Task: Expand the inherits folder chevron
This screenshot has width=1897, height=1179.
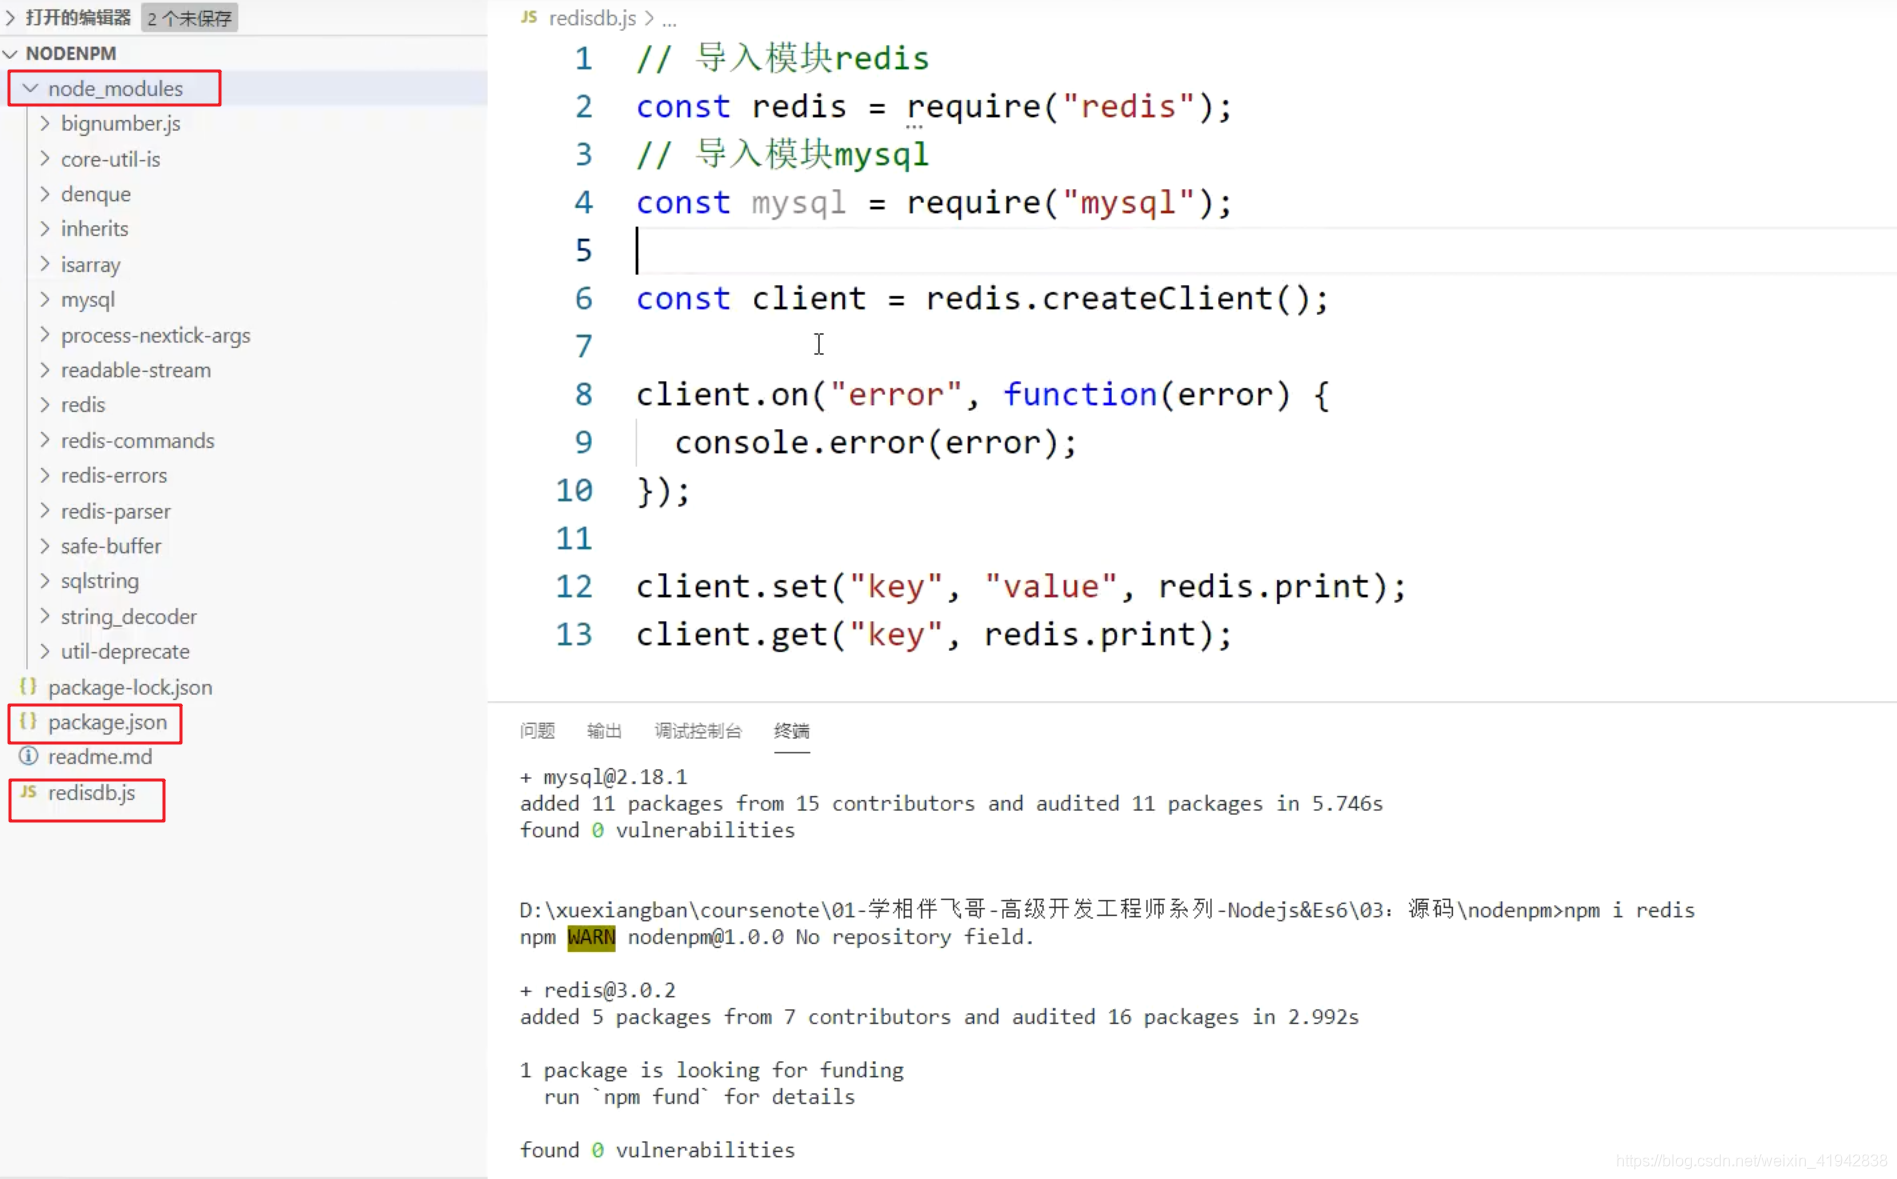Action: point(45,228)
